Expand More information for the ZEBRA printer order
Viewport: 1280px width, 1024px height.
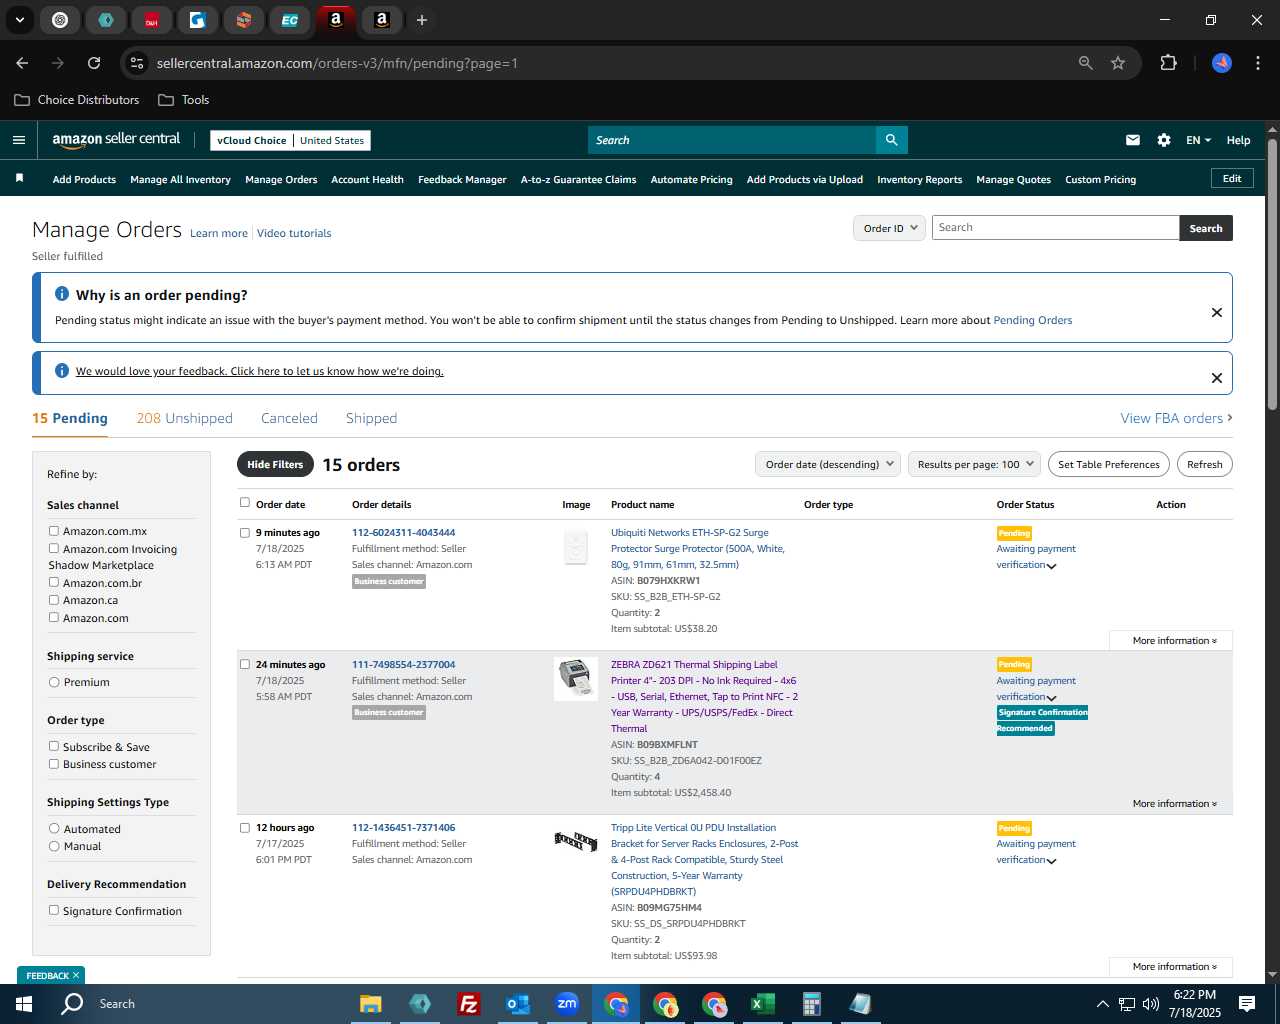point(1174,803)
